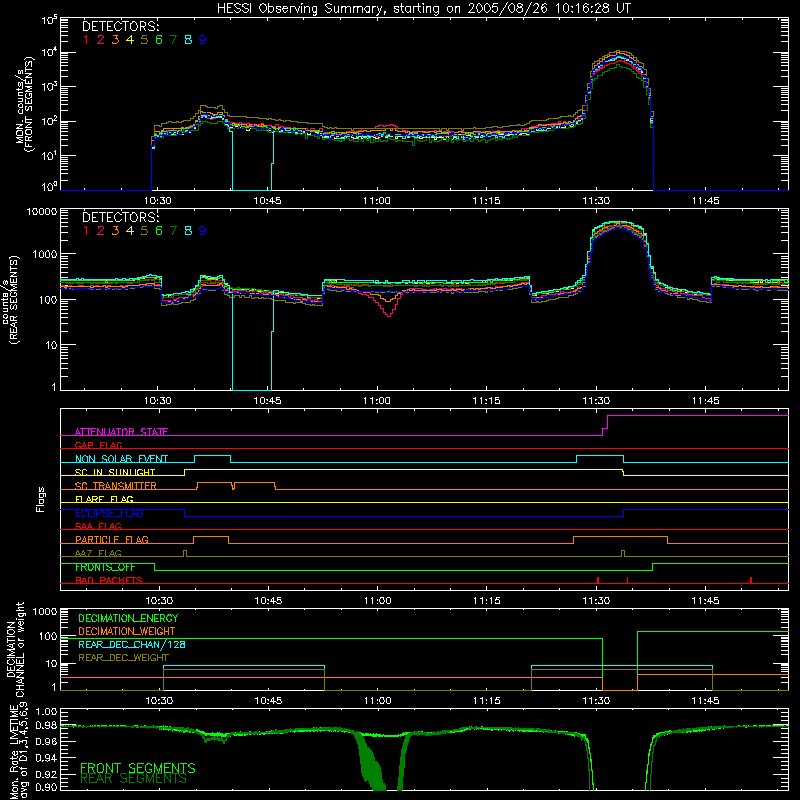Click red detector 1 in rear segments legend

click(86, 231)
